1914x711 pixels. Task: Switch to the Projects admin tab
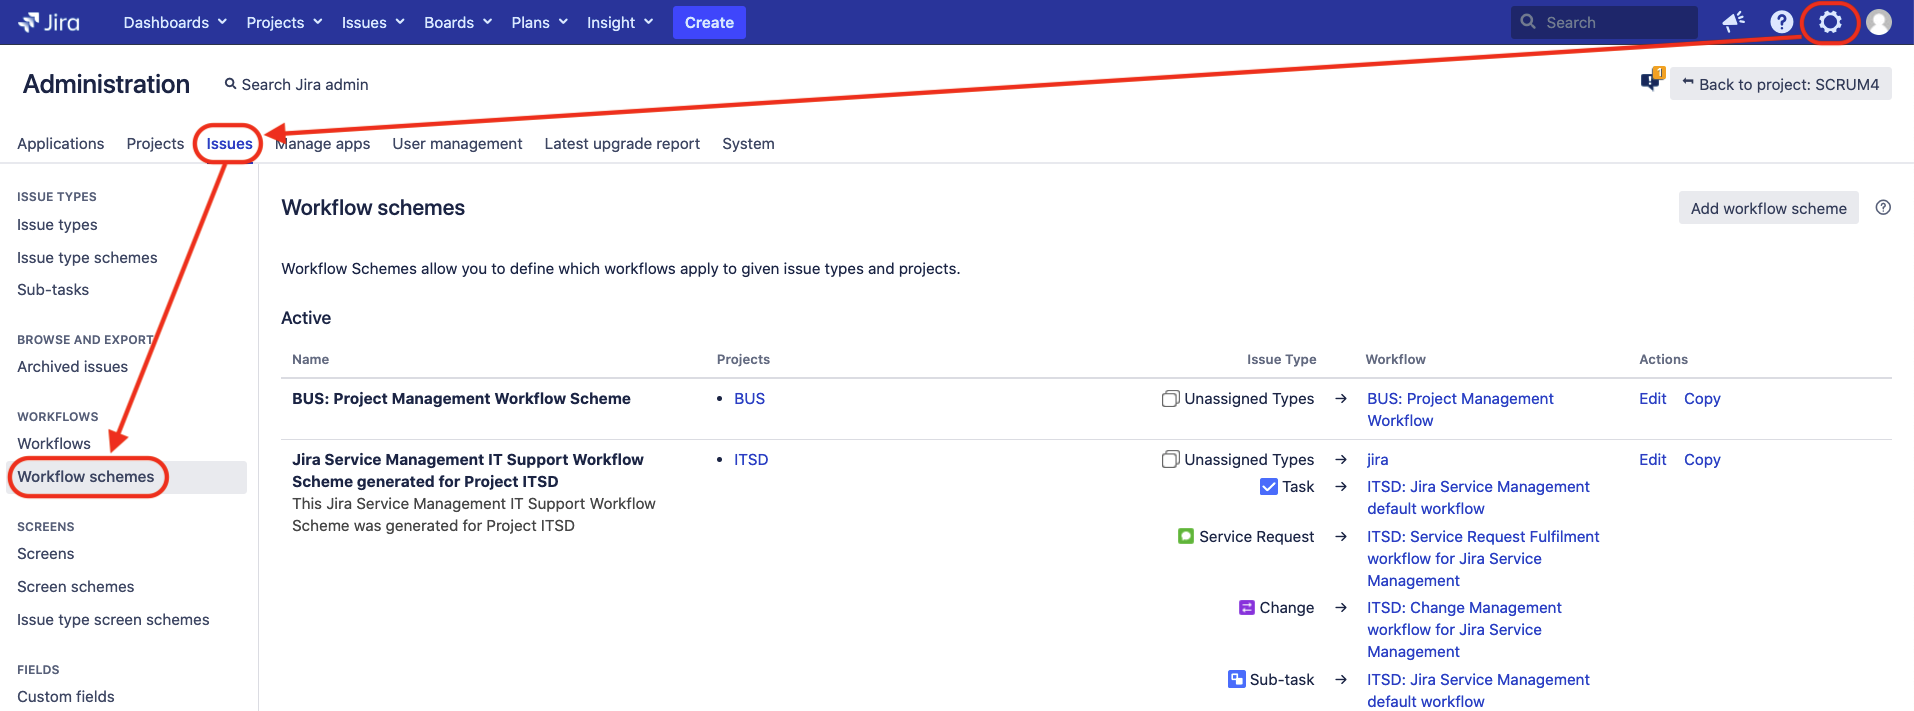[x=155, y=144]
